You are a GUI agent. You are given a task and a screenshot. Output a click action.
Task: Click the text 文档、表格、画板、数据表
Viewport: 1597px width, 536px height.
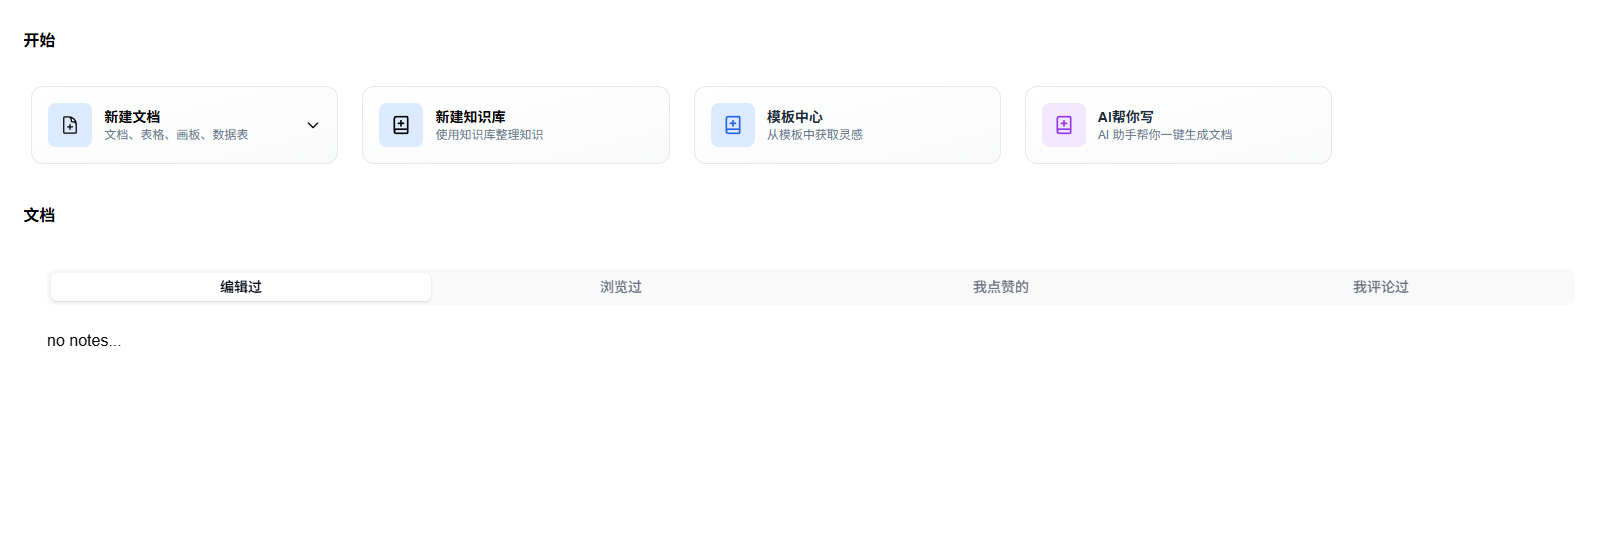pyautogui.click(x=176, y=135)
